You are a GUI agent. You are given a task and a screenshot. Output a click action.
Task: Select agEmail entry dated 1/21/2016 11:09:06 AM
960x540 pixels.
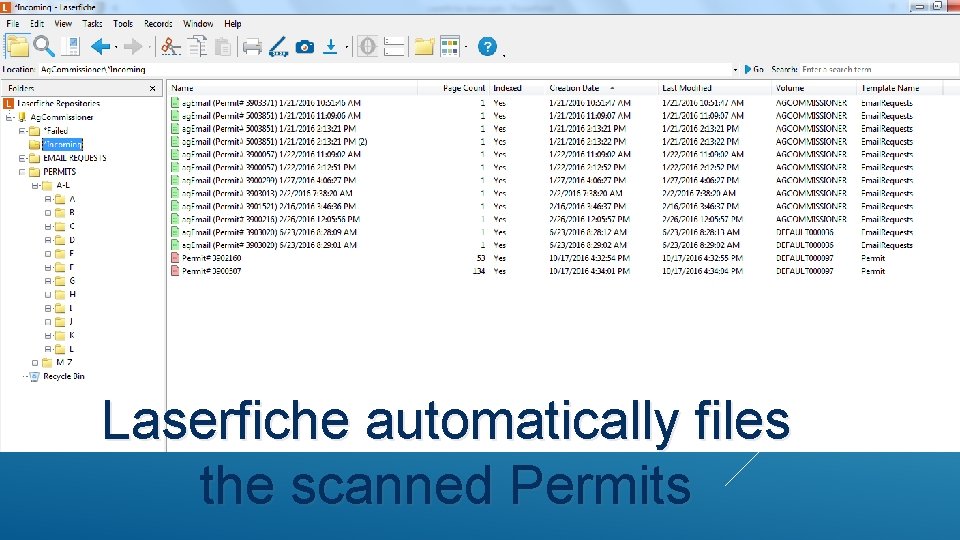271,116
